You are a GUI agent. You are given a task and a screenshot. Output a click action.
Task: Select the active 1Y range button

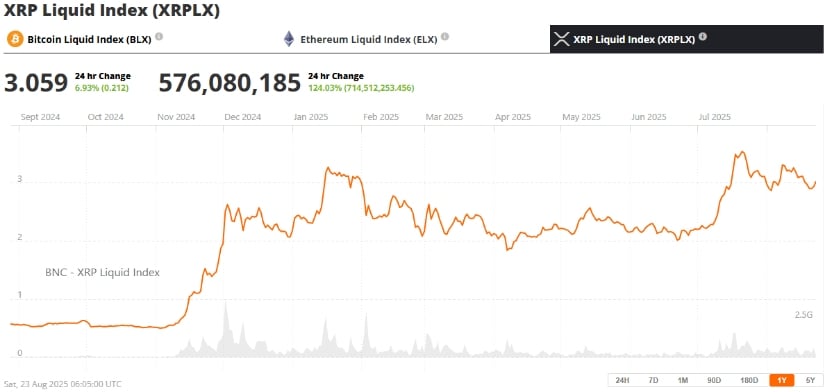782,380
